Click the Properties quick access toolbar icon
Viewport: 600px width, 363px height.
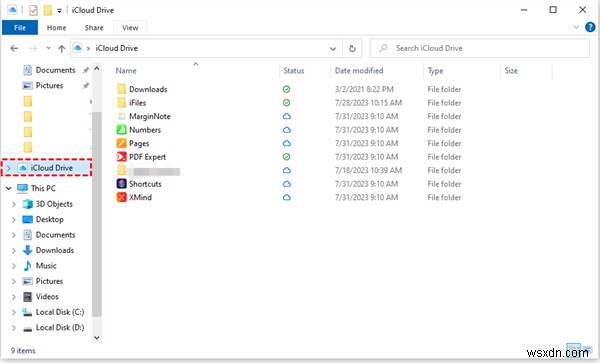point(33,10)
